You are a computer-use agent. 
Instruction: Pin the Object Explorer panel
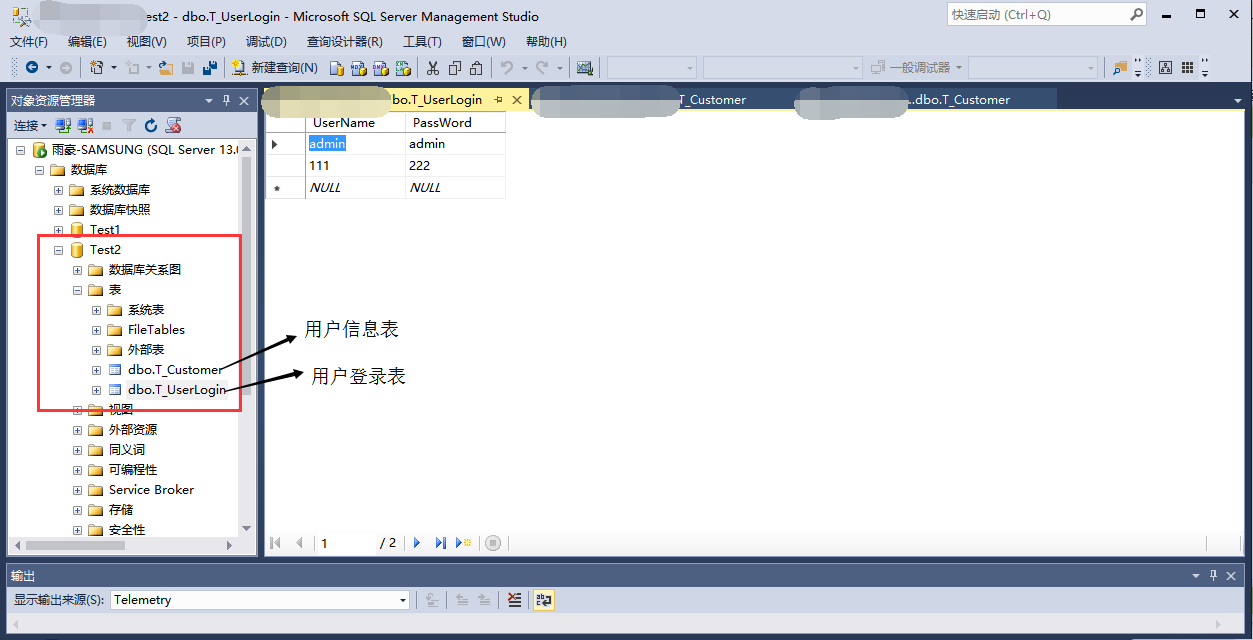coord(226,100)
